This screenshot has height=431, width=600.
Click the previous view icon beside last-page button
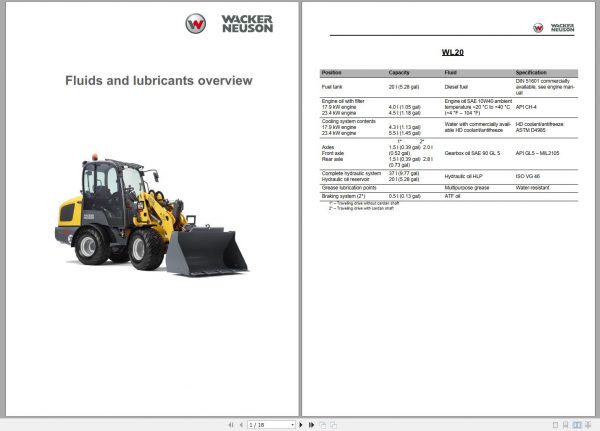323,425
